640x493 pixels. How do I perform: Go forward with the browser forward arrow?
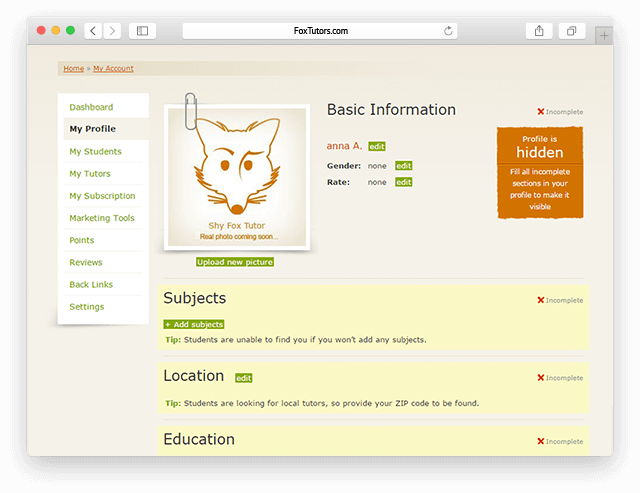(112, 31)
